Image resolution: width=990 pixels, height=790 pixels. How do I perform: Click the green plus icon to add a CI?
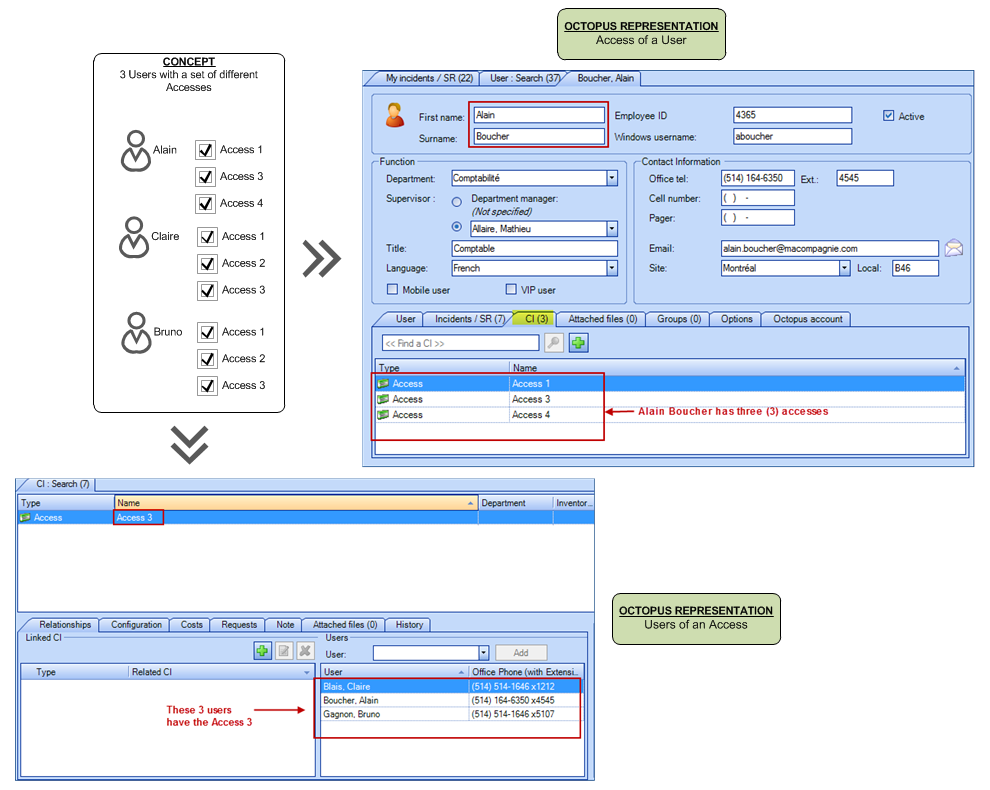pyautogui.click(x=578, y=343)
